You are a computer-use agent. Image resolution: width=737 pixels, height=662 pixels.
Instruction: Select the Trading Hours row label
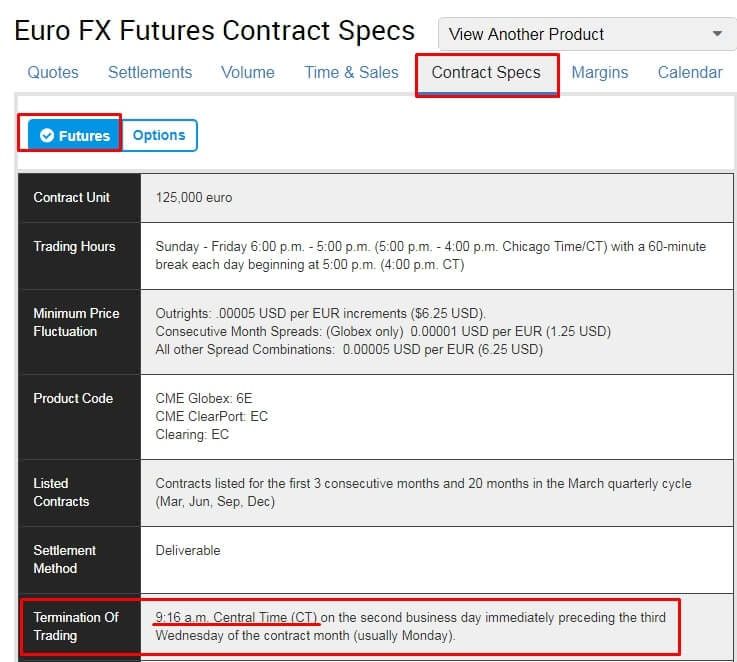(x=74, y=246)
